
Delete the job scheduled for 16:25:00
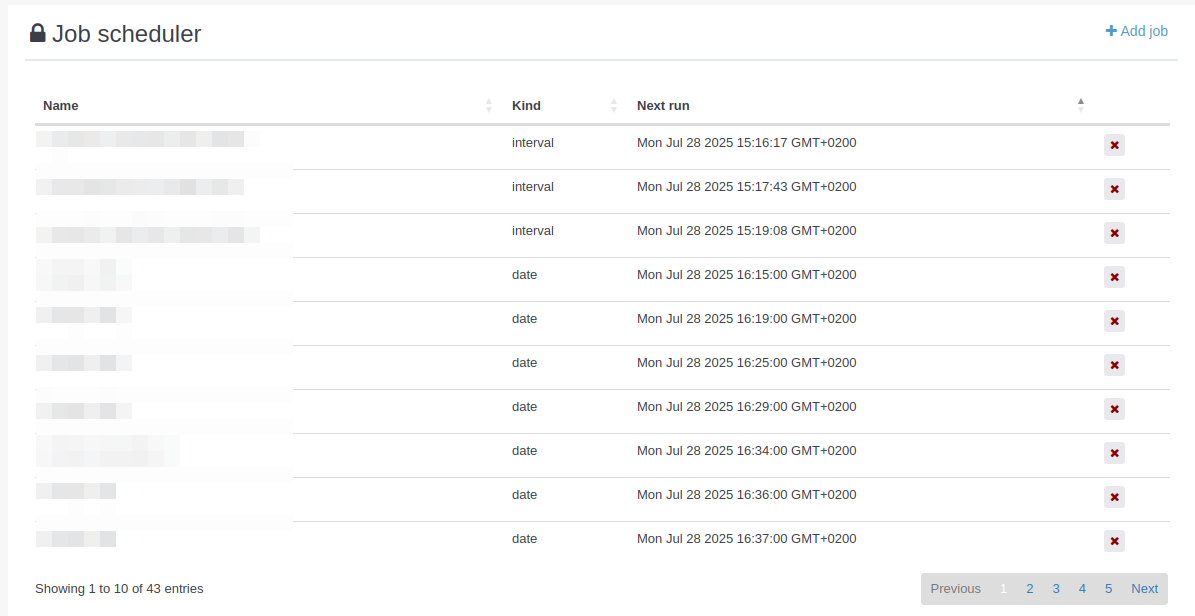[x=1114, y=365]
